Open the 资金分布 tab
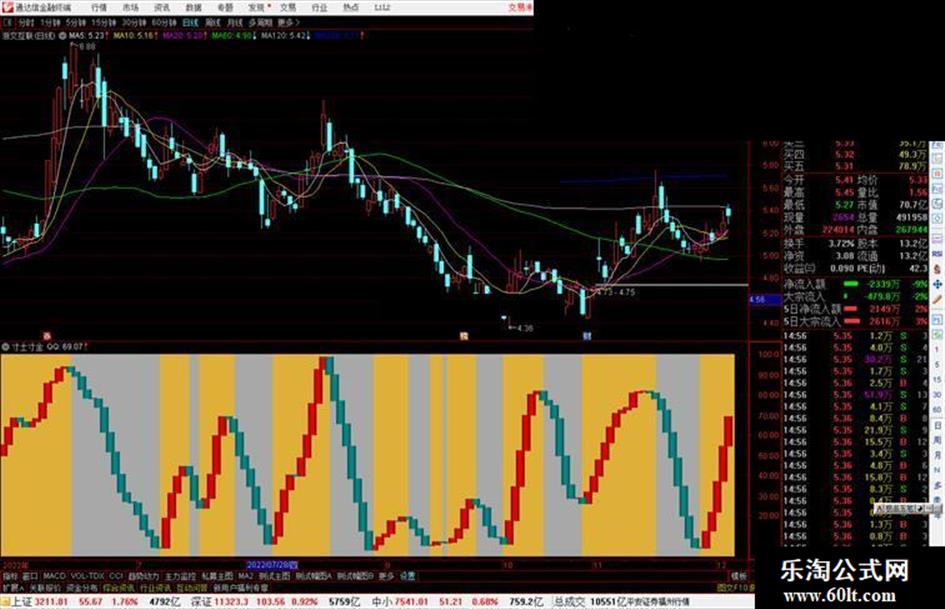Viewport: 945px width, 609px height. [x=81, y=587]
